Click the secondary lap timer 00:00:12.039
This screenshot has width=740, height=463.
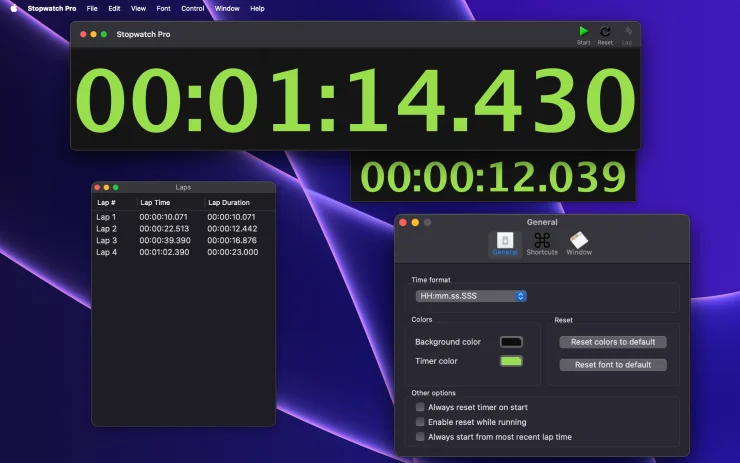click(x=493, y=177)
